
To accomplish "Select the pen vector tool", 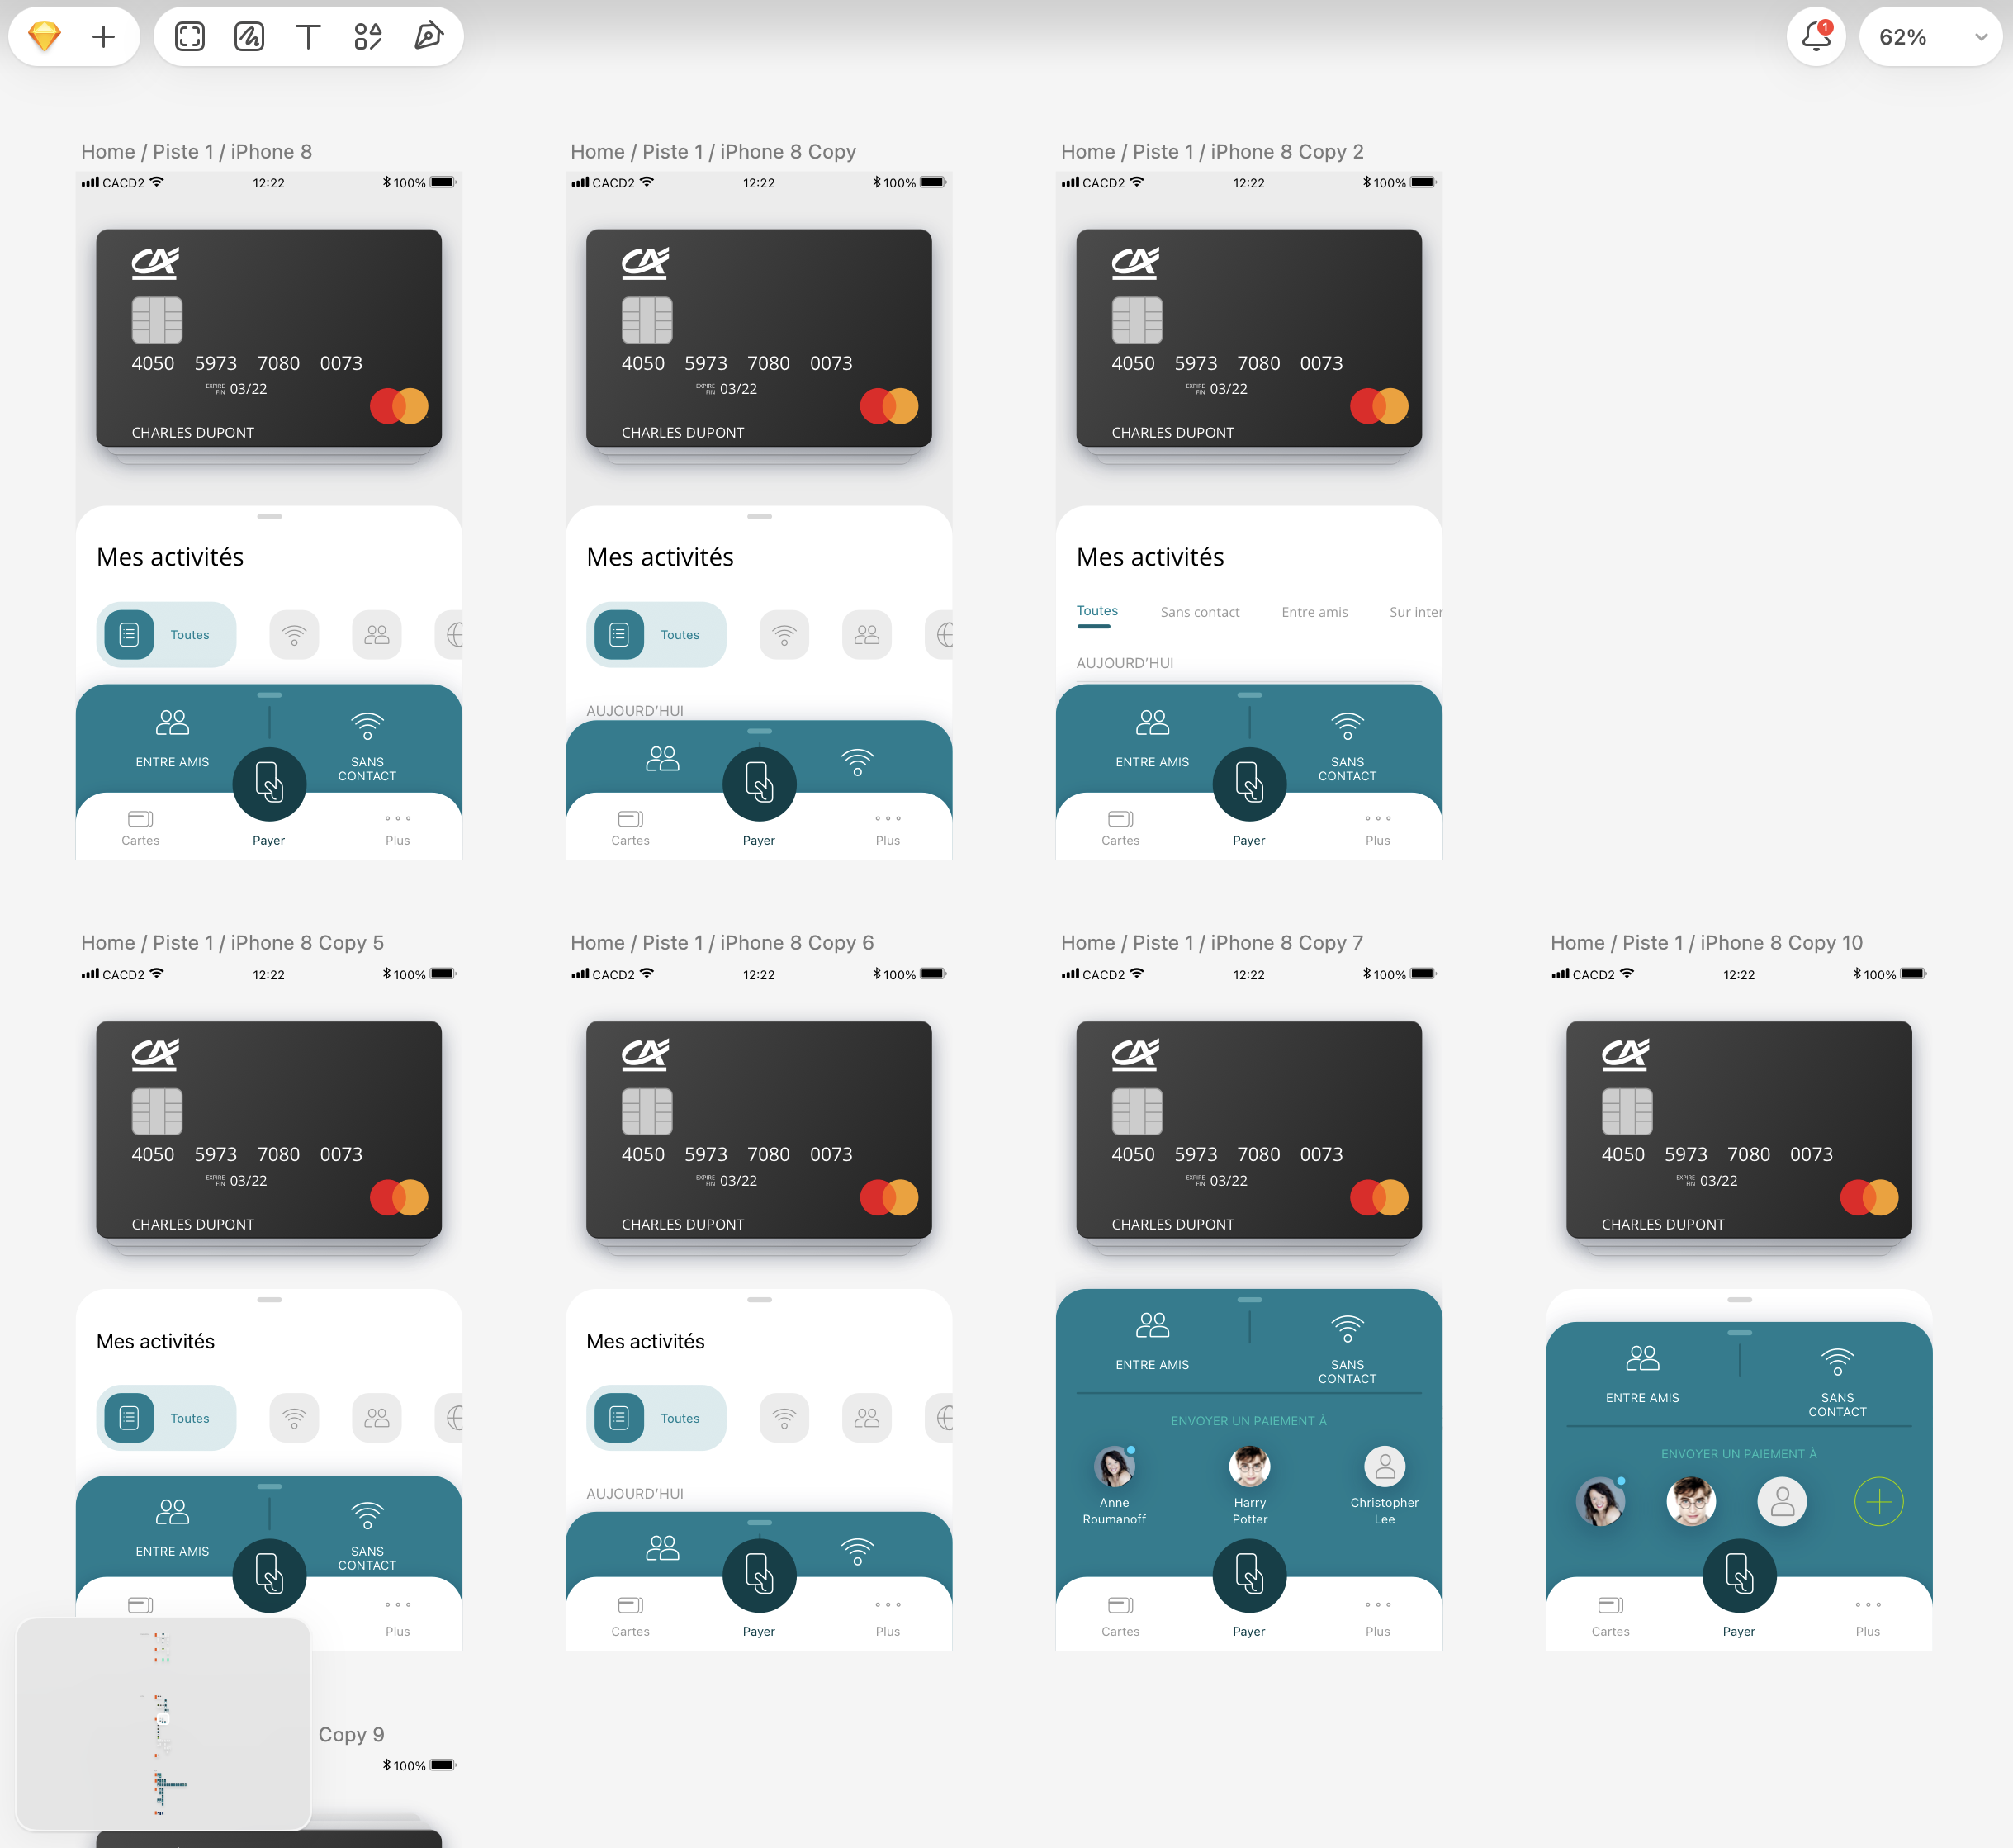I will 428,37.
